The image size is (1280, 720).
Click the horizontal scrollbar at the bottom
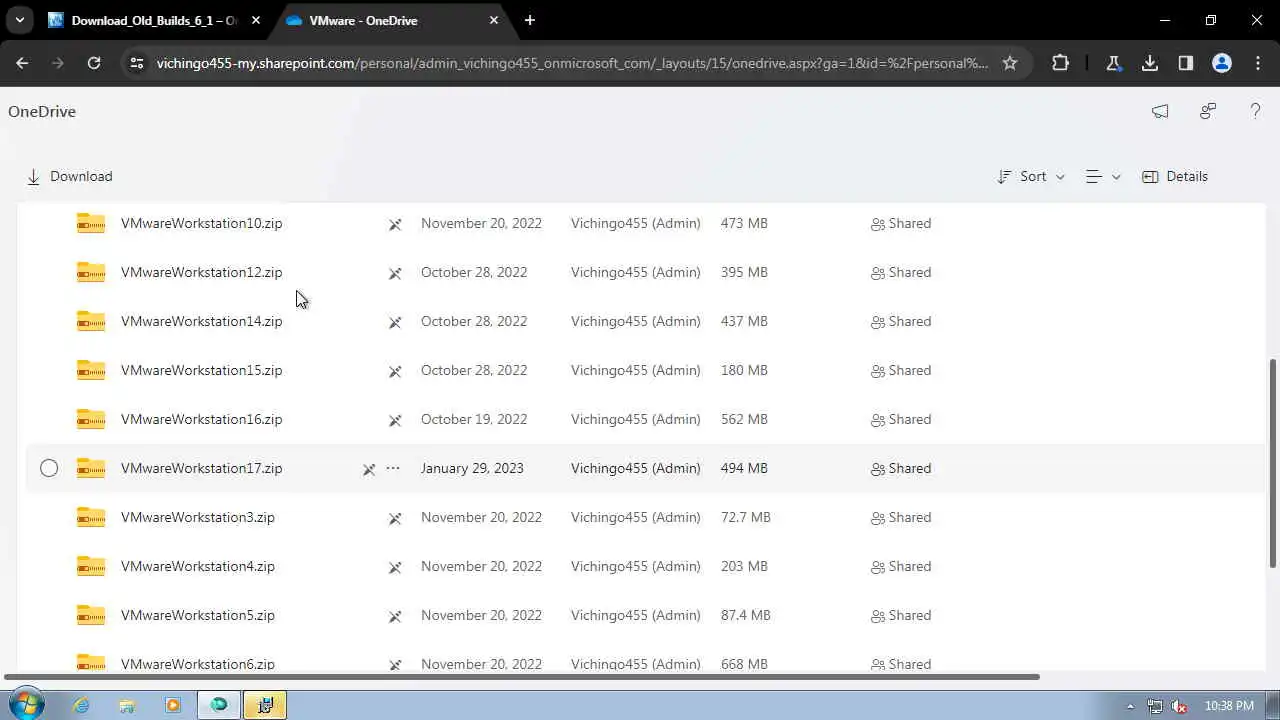522,677
